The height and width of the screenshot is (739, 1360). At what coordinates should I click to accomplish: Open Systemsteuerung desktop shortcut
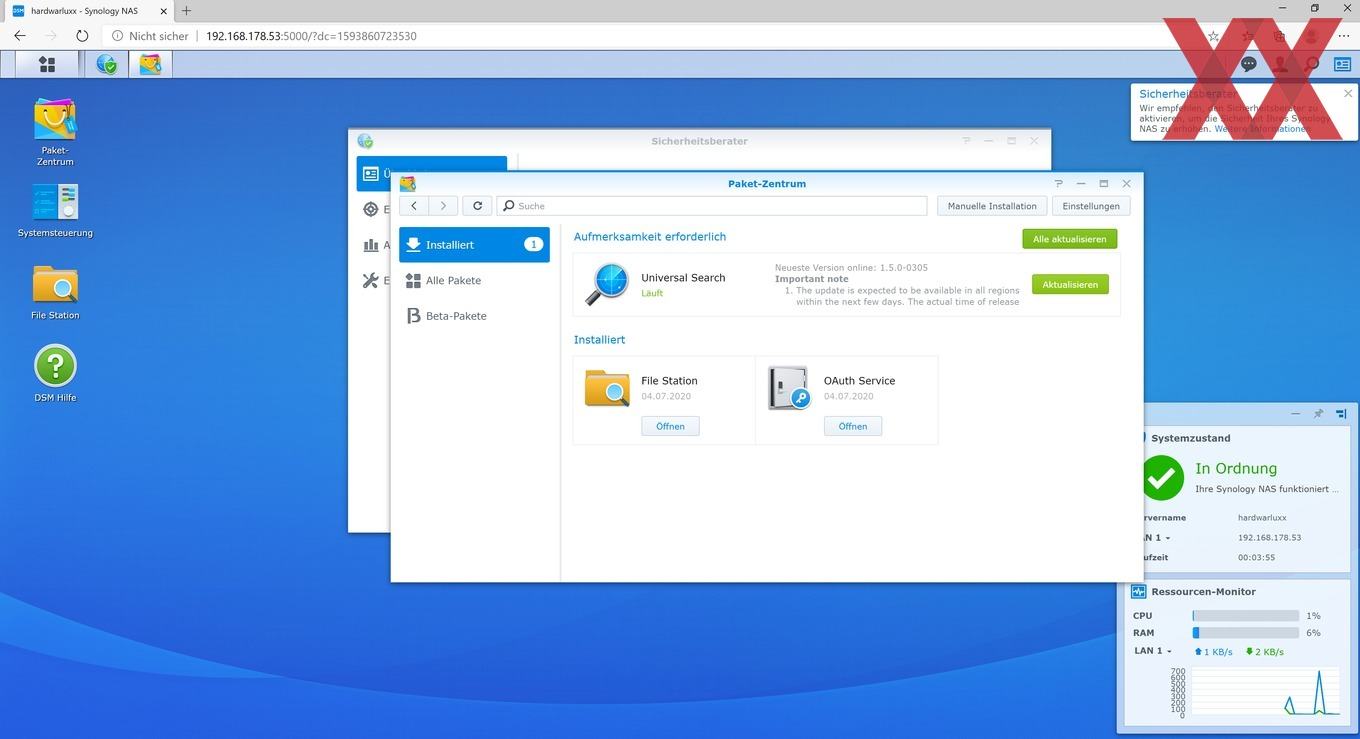tap(55, 210)
